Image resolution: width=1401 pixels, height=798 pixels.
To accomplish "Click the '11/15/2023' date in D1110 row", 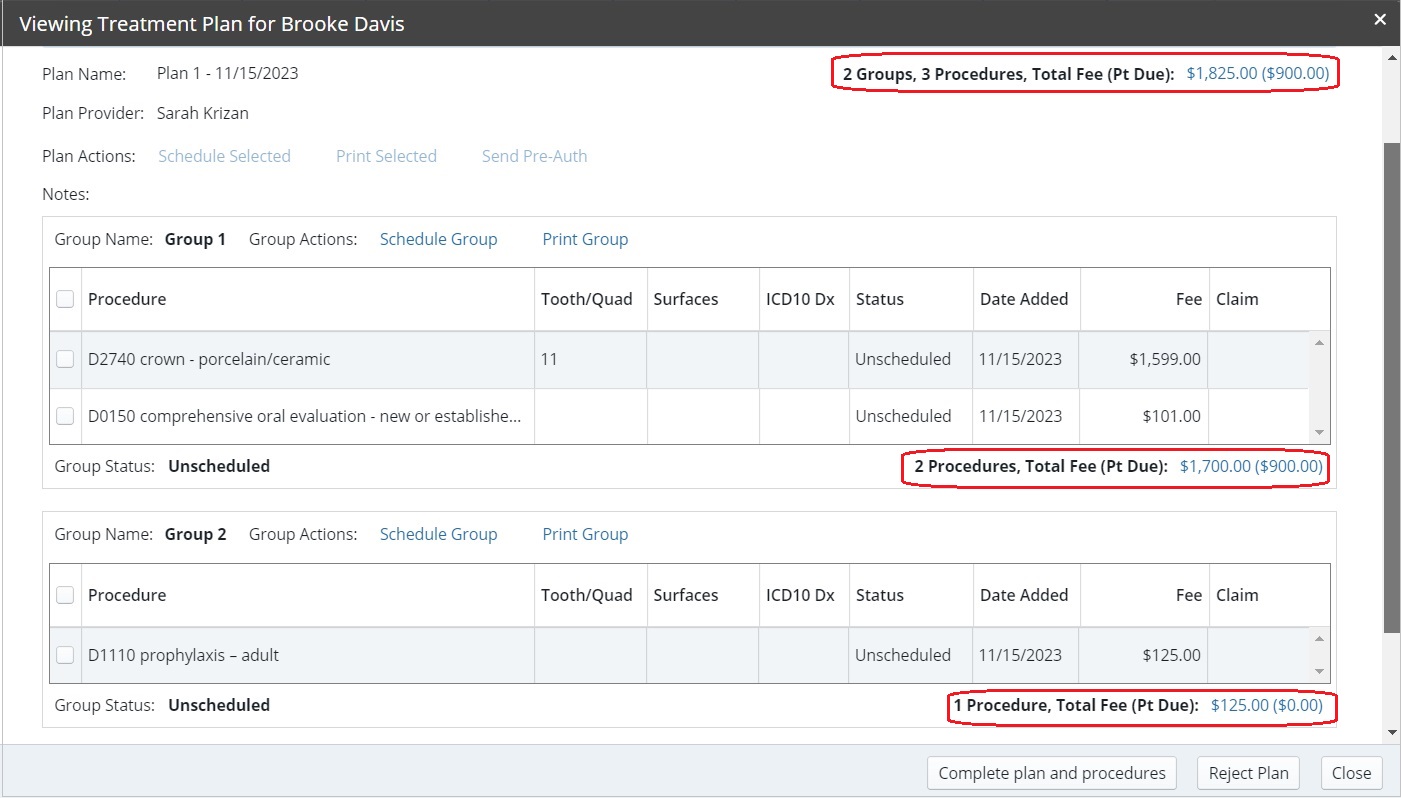I will pyautogui.click(x=1021, y=655).
